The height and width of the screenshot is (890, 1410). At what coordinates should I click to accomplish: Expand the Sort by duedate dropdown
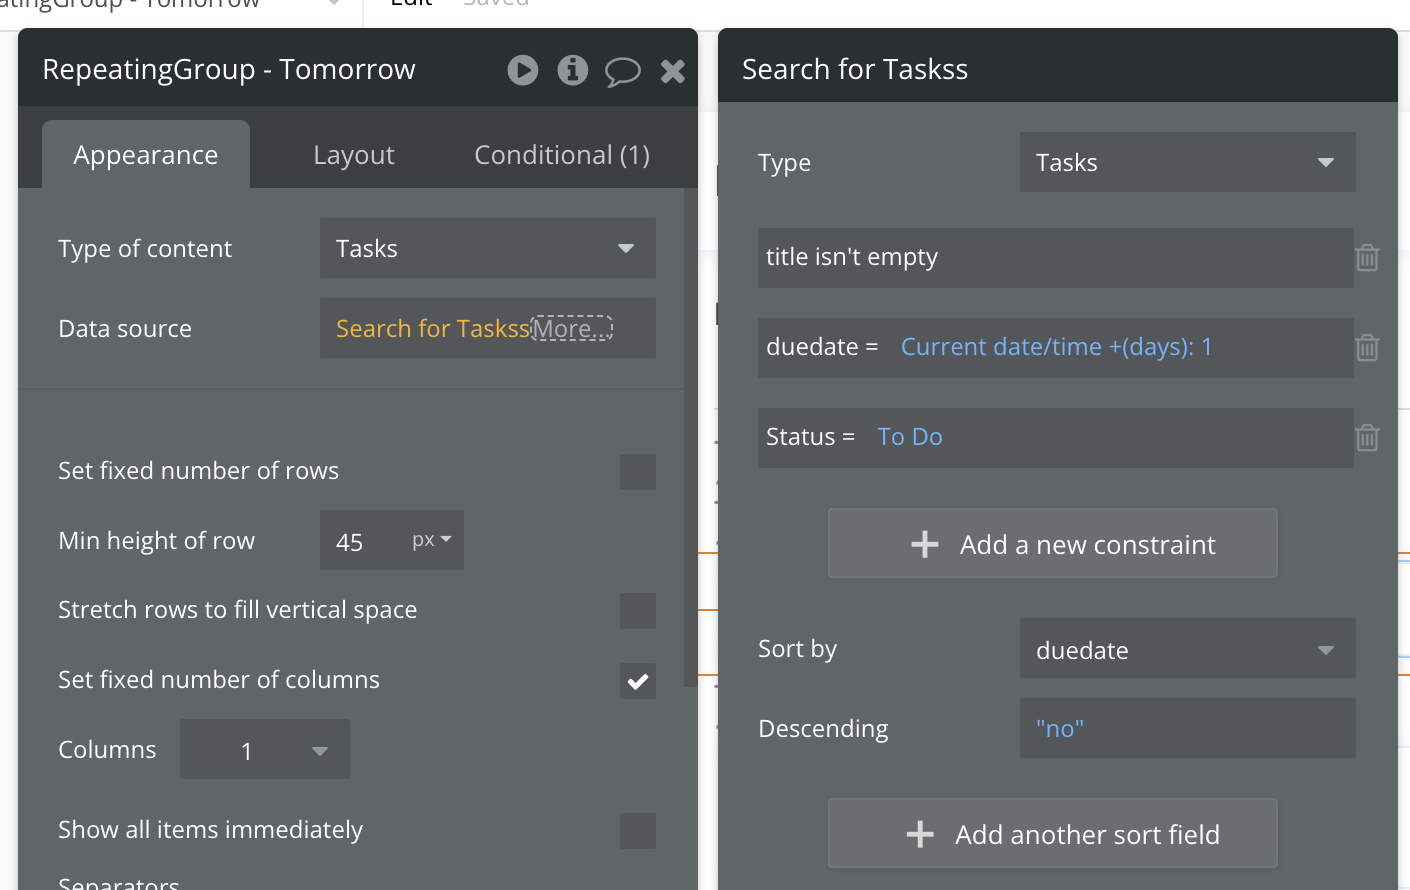[1187, 650]
